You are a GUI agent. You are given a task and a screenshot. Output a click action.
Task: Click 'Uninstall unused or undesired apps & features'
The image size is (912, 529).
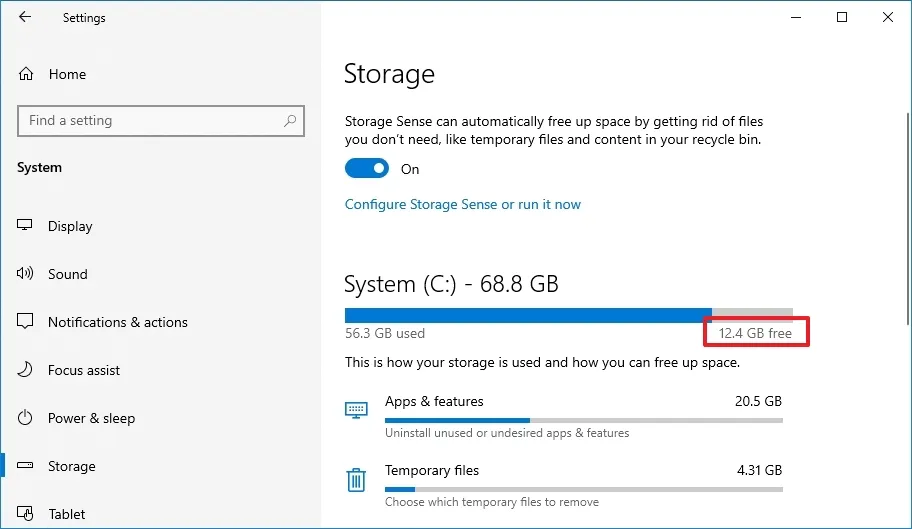[x=507, y=433]
